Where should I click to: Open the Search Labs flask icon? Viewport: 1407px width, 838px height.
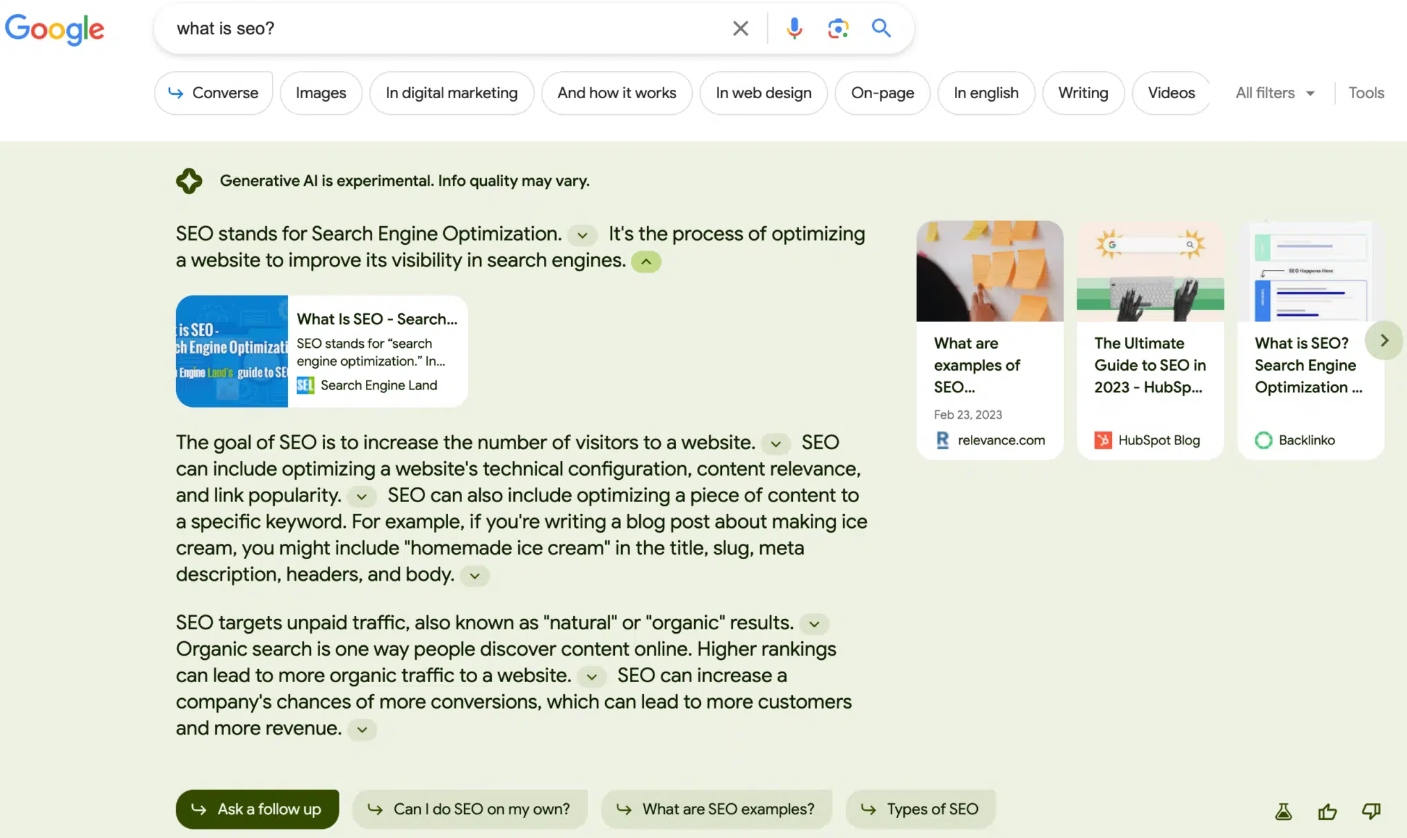click(x=1283, y=810)
